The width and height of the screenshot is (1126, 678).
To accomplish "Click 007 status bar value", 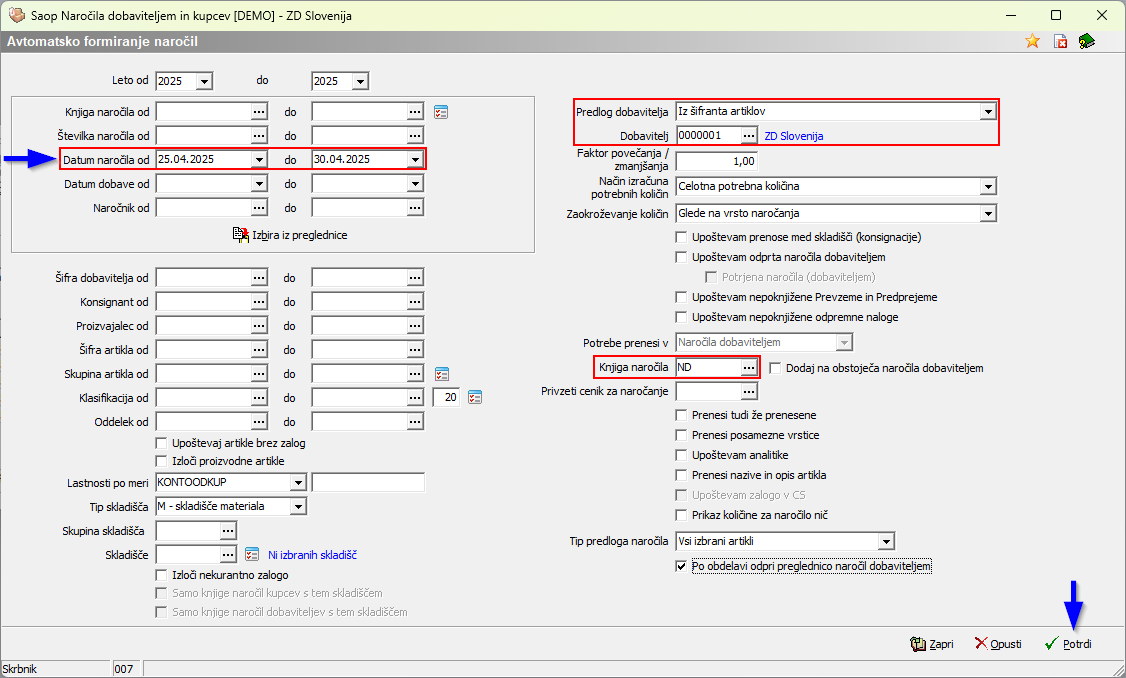I will [124, 669].
